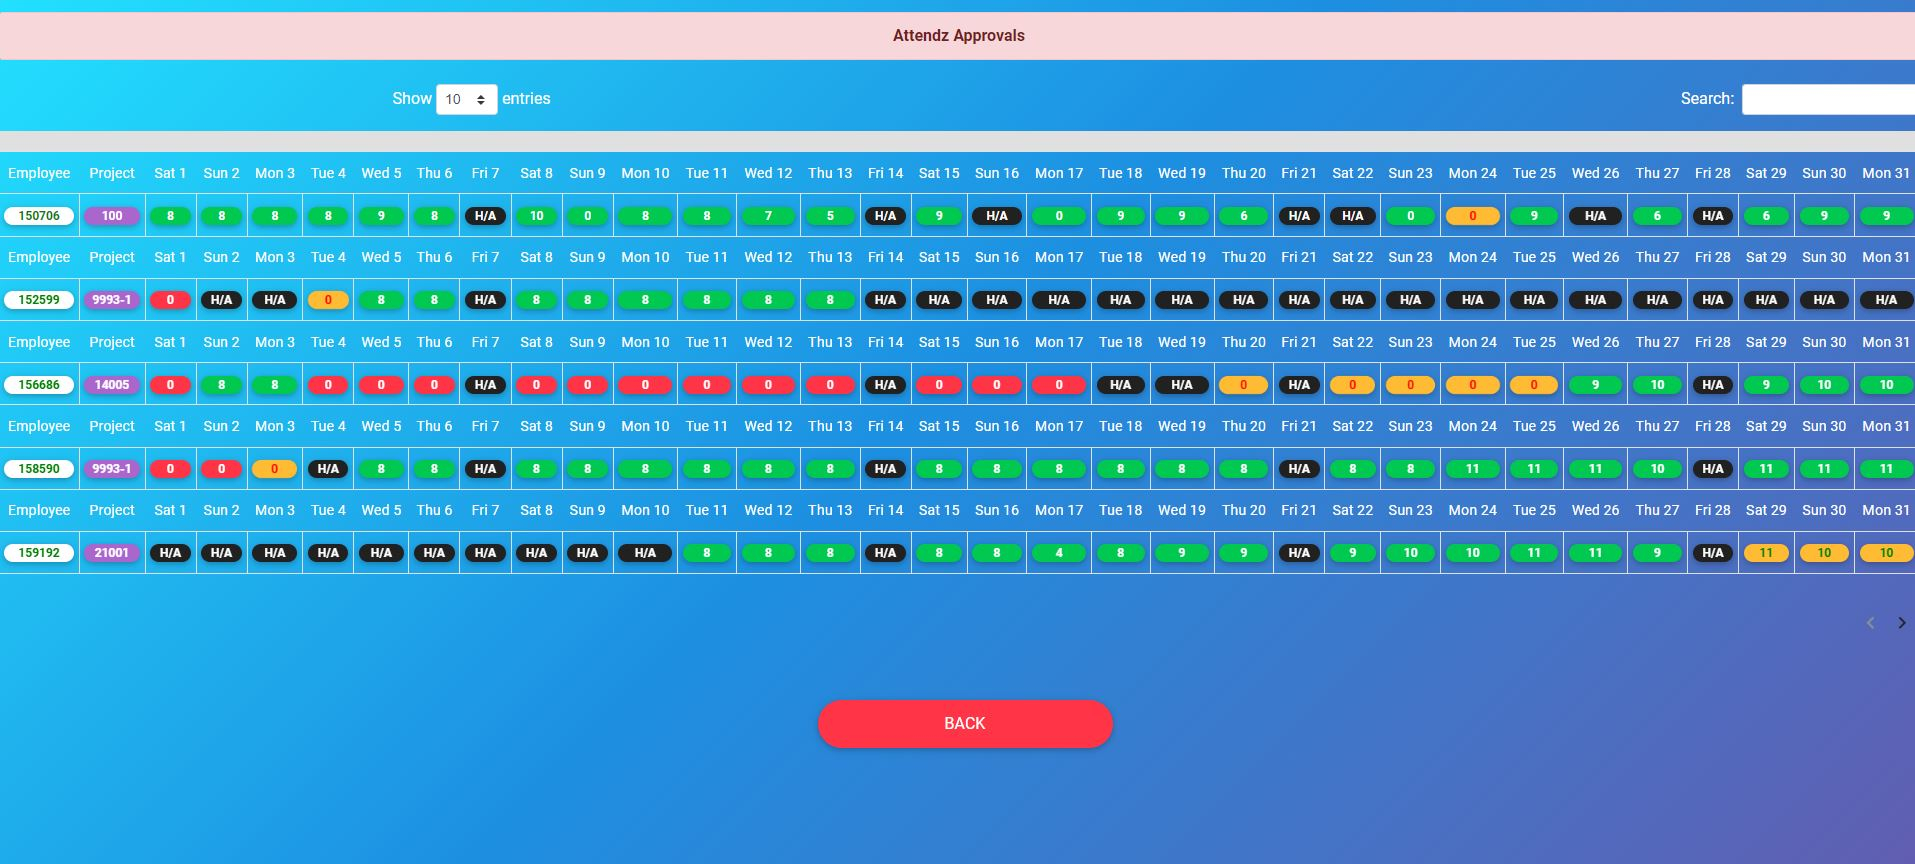Click the purple project 100 badge
Viewport: 1915px width, 864px height.
(x=112, y=216)
